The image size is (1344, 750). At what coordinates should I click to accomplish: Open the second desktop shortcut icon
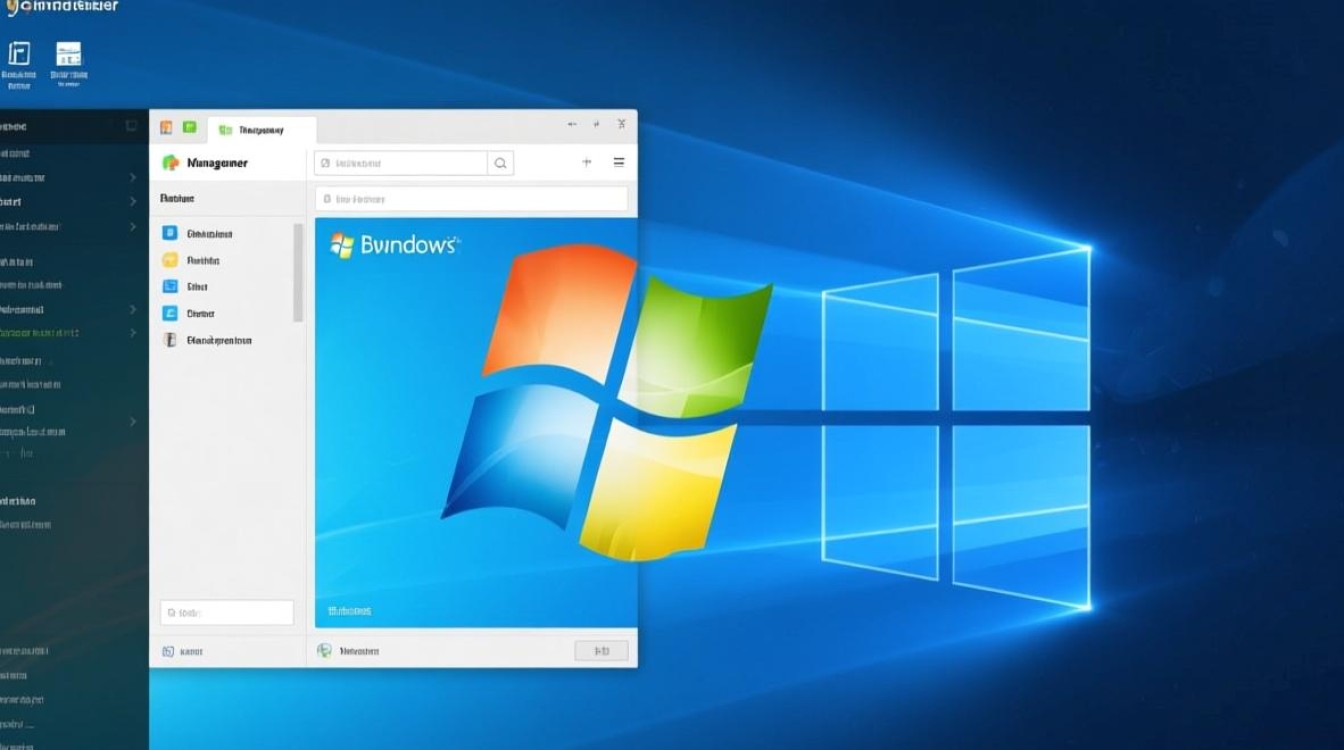point(69,54)
